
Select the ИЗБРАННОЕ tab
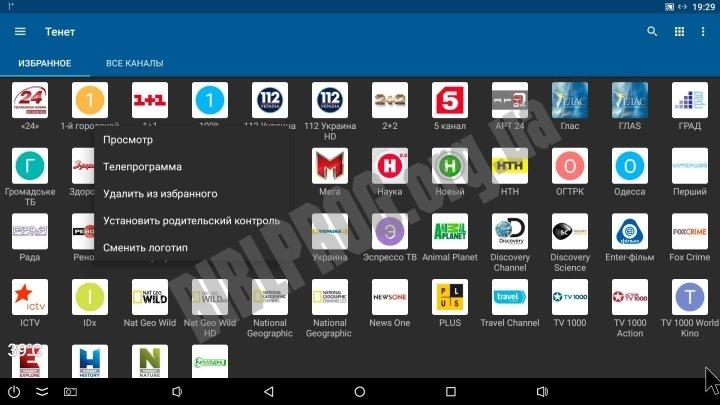43,63
